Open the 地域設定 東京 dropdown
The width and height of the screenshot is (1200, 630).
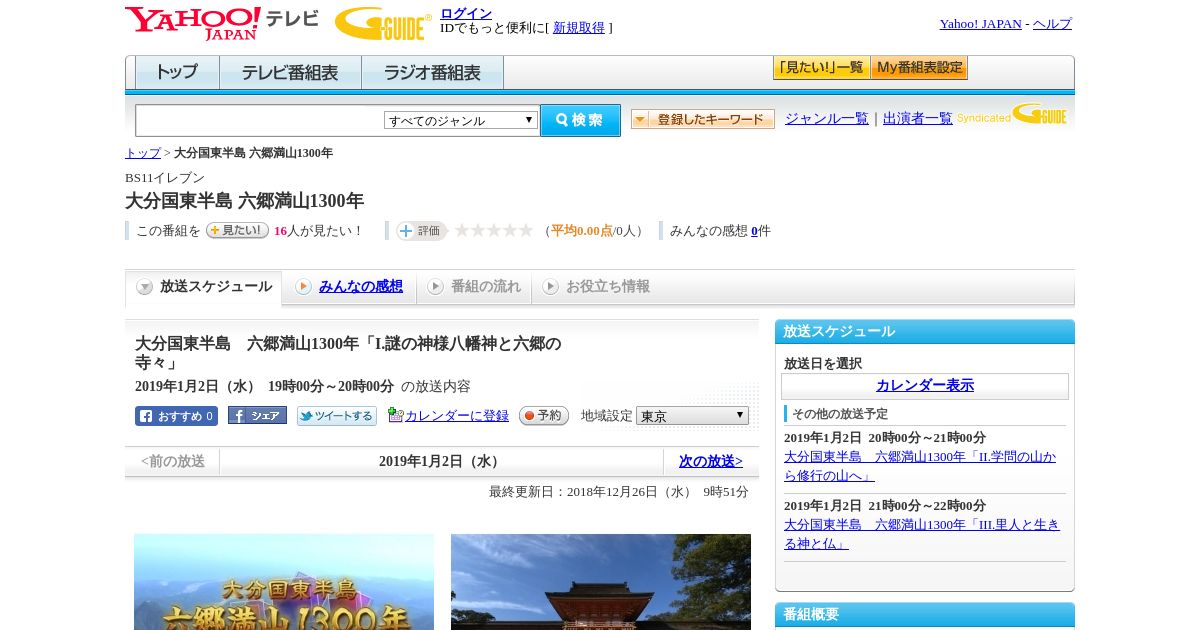tap(692, 415)
